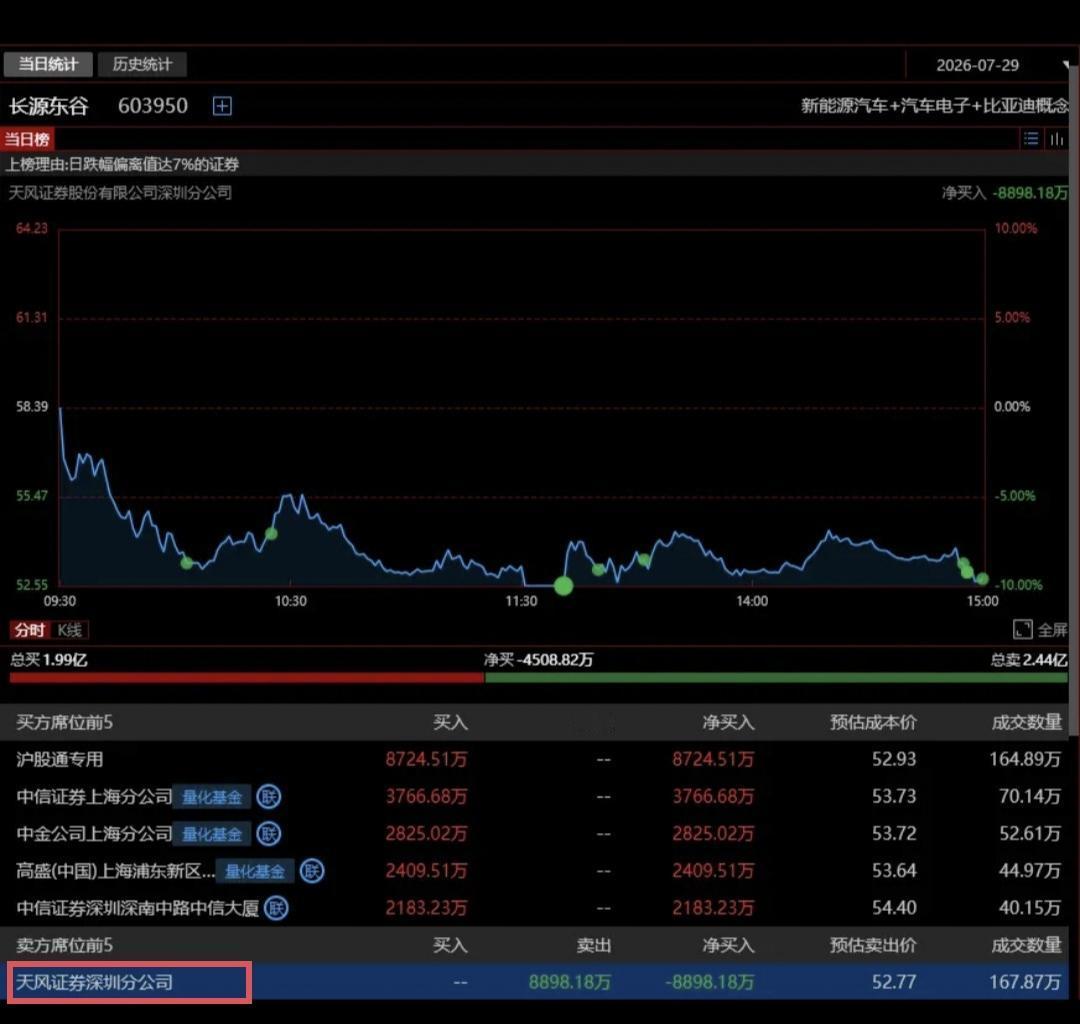Click the red 总买 portion of the bar

point(247,678)
